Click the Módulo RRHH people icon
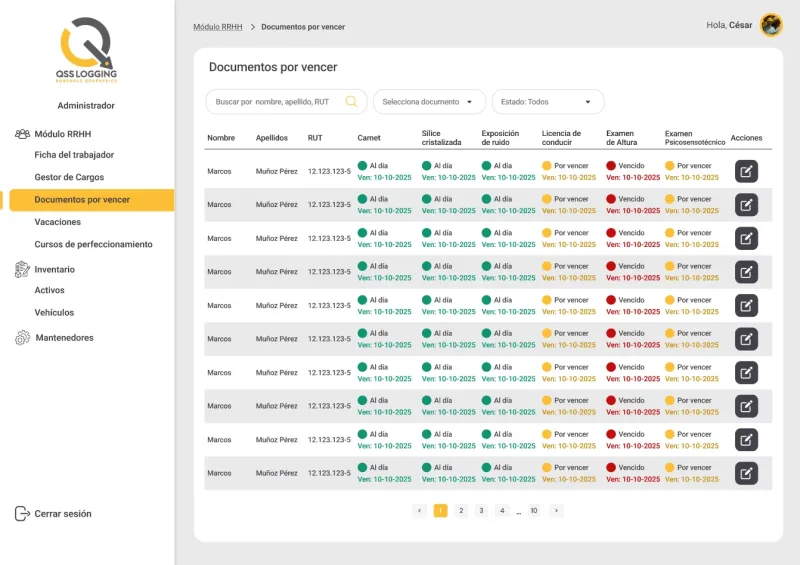Viewport: 800px width, 565px height. [22, 134]
